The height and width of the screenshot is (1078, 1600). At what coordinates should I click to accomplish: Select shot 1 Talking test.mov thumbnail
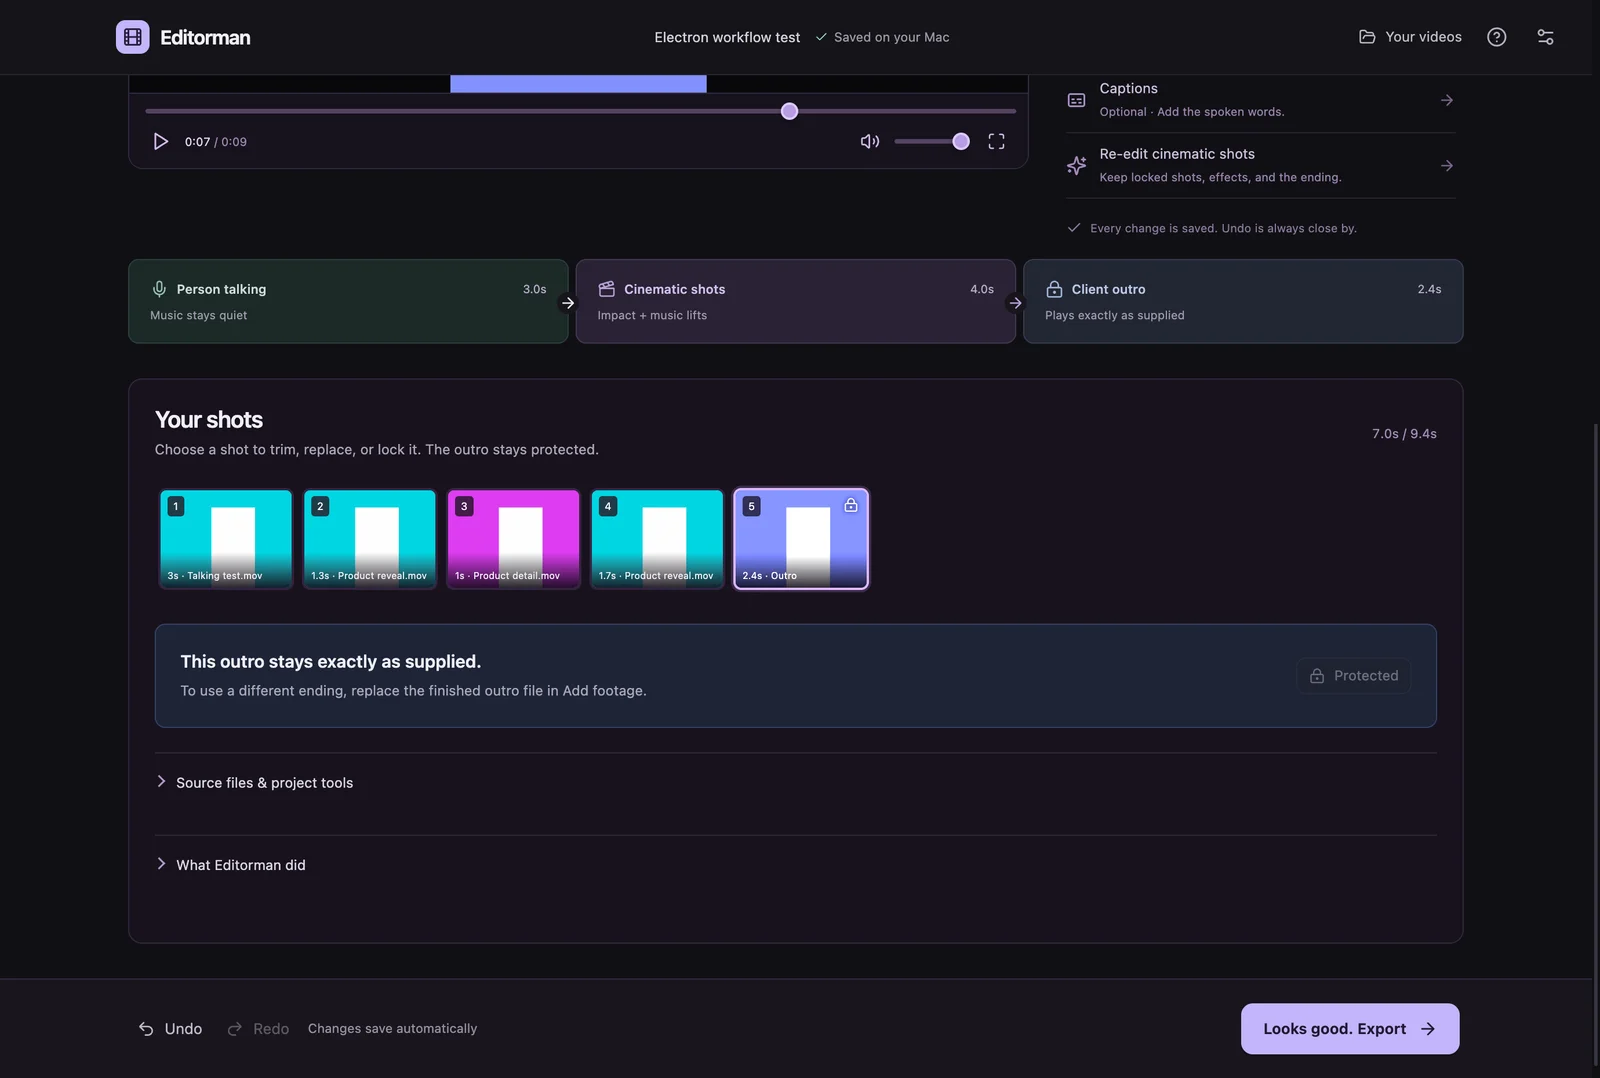coord(226,539)
